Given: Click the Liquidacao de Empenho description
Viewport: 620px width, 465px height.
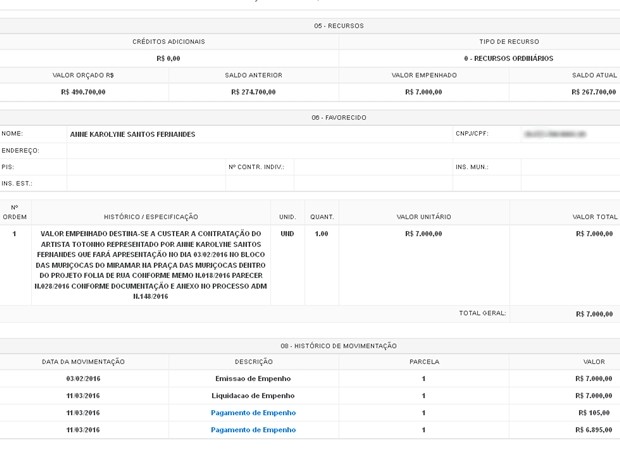Looking at the screenshot, I should pyautogui.click(x=253, y=395).
